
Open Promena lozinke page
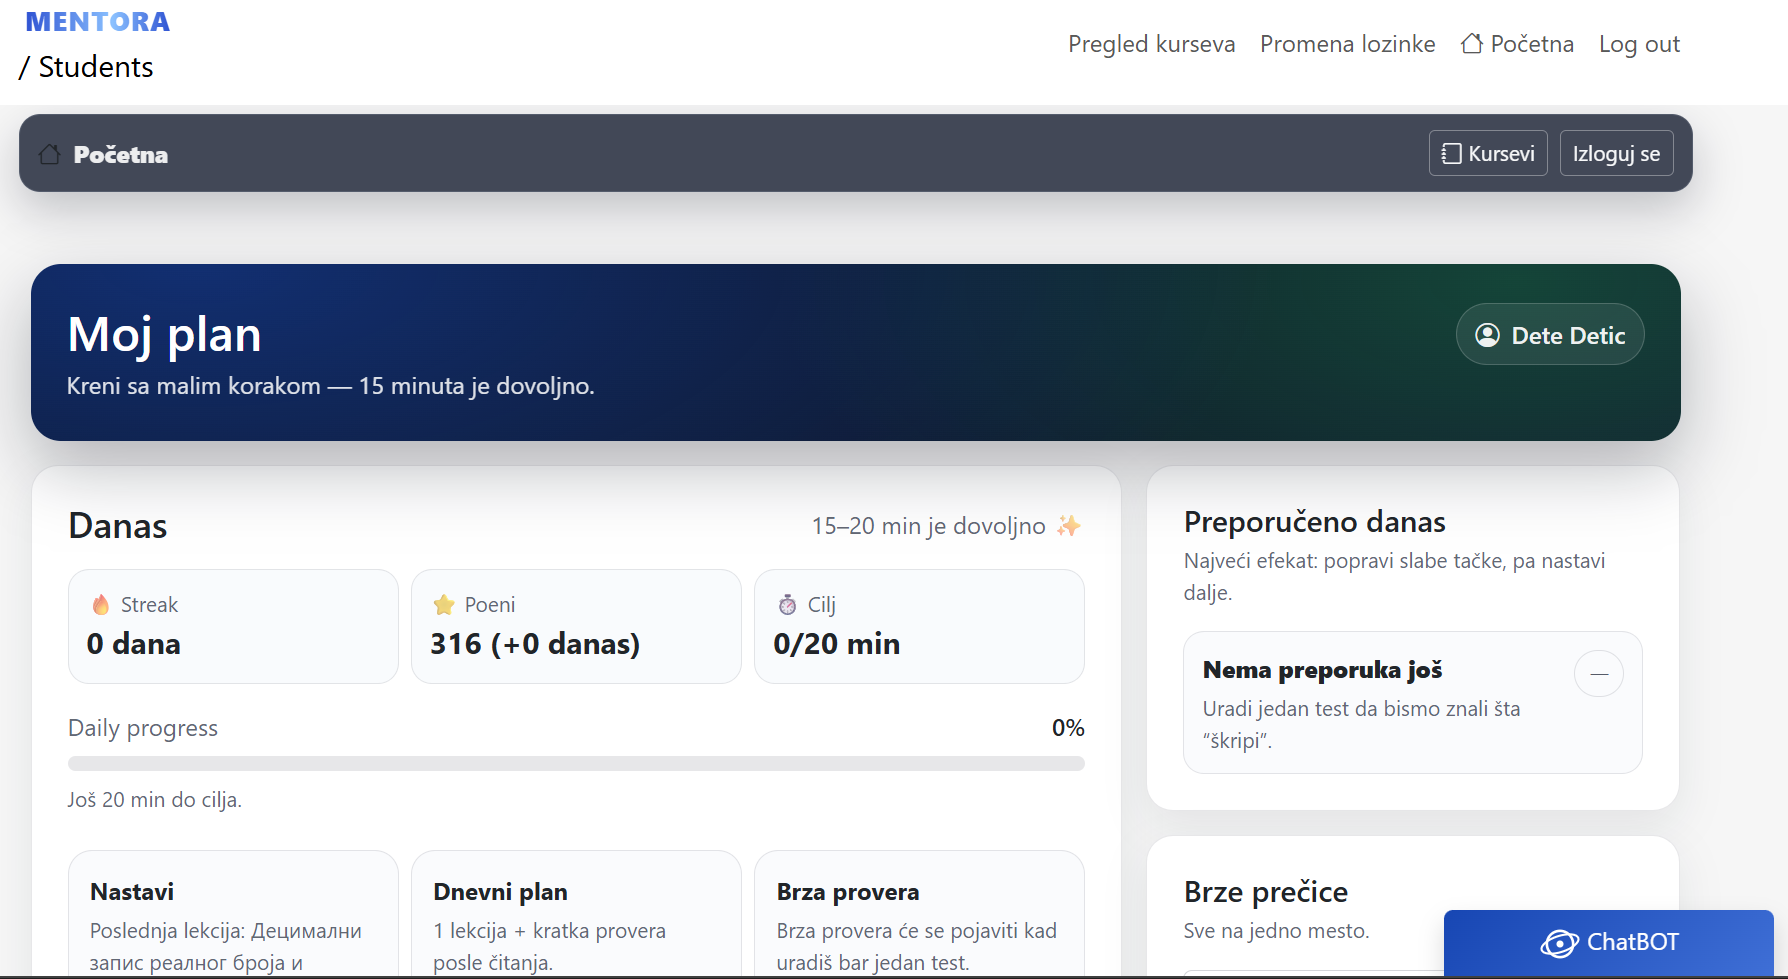click(1347, 44)
